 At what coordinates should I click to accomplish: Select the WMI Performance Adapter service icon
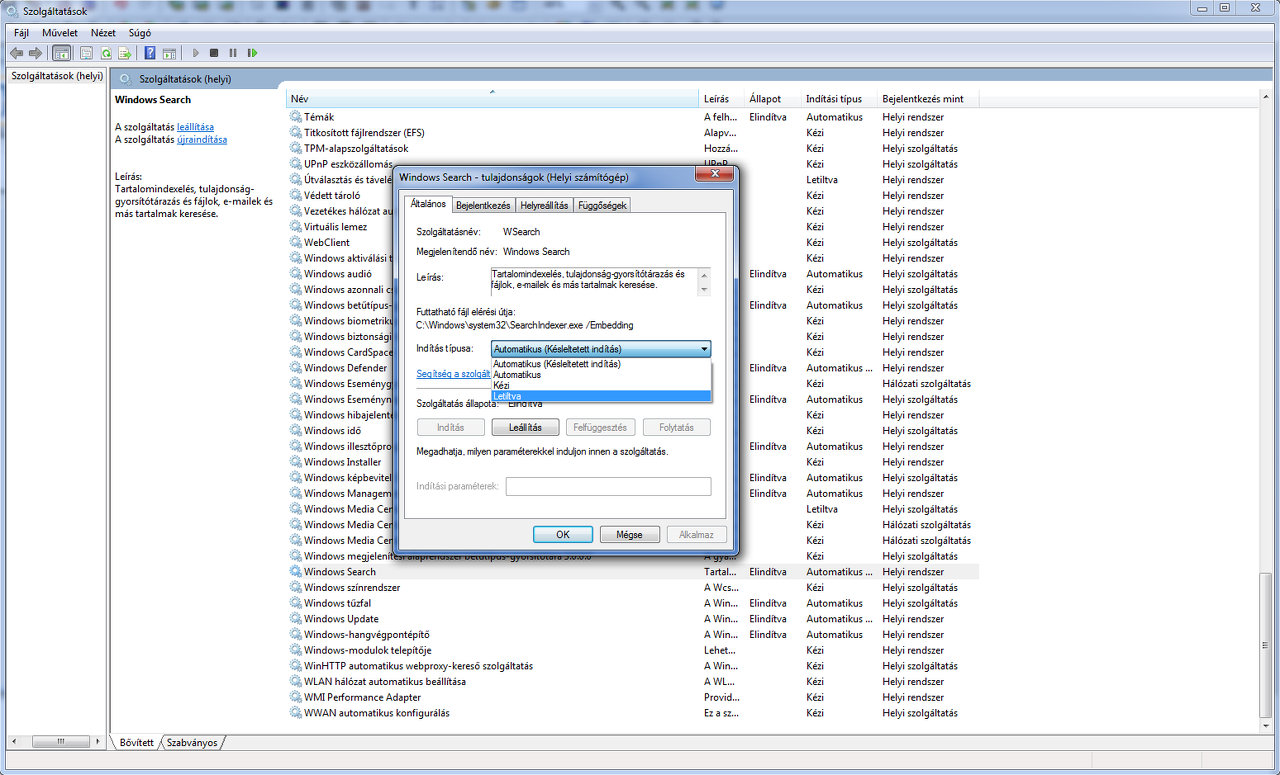point(296,697)
